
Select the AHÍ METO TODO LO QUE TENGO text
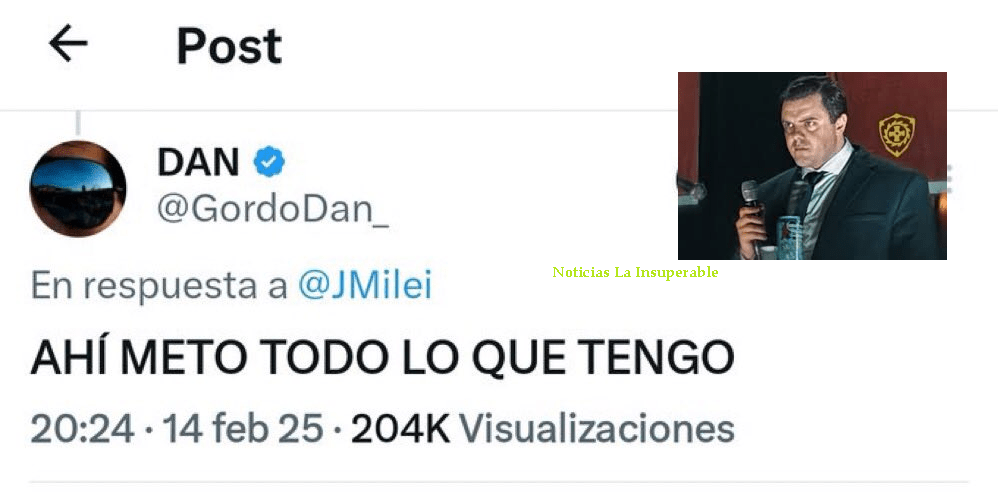383,357
